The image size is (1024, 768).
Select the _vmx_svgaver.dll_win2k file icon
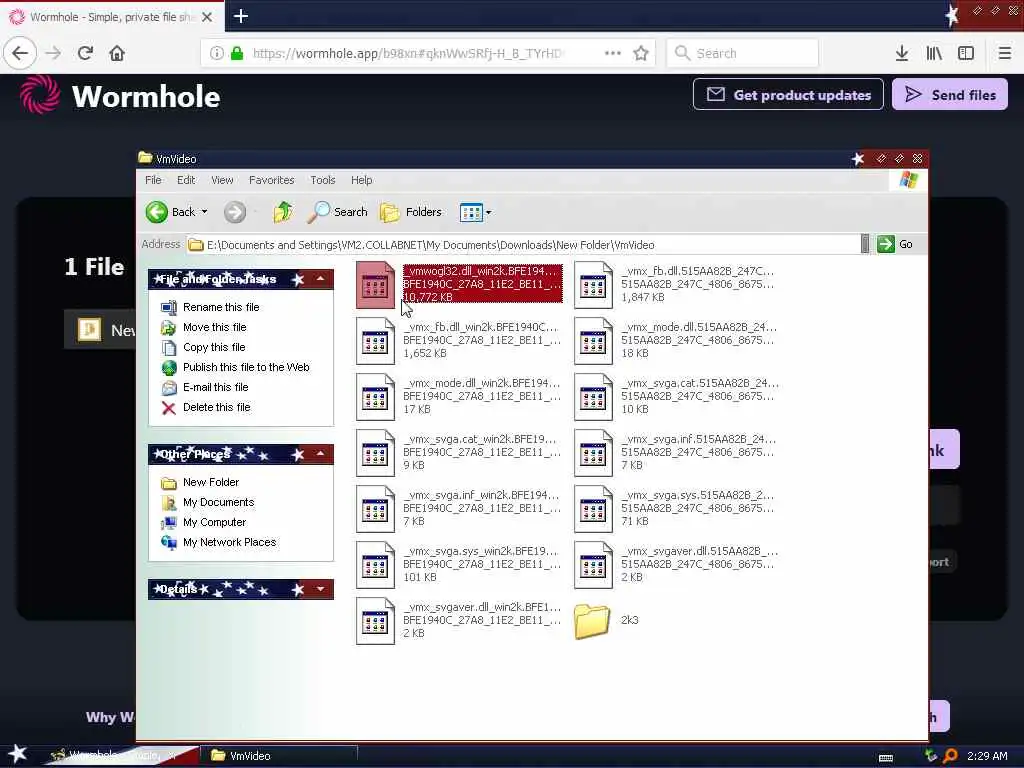point(375,620)
